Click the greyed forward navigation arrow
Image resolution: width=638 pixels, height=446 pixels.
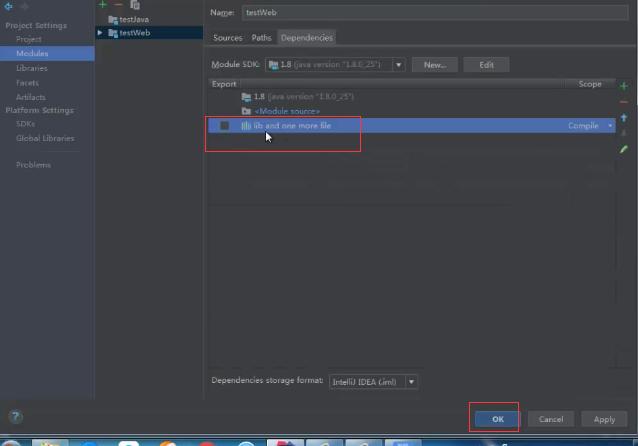pyautogui.click(x=24, y=6)
